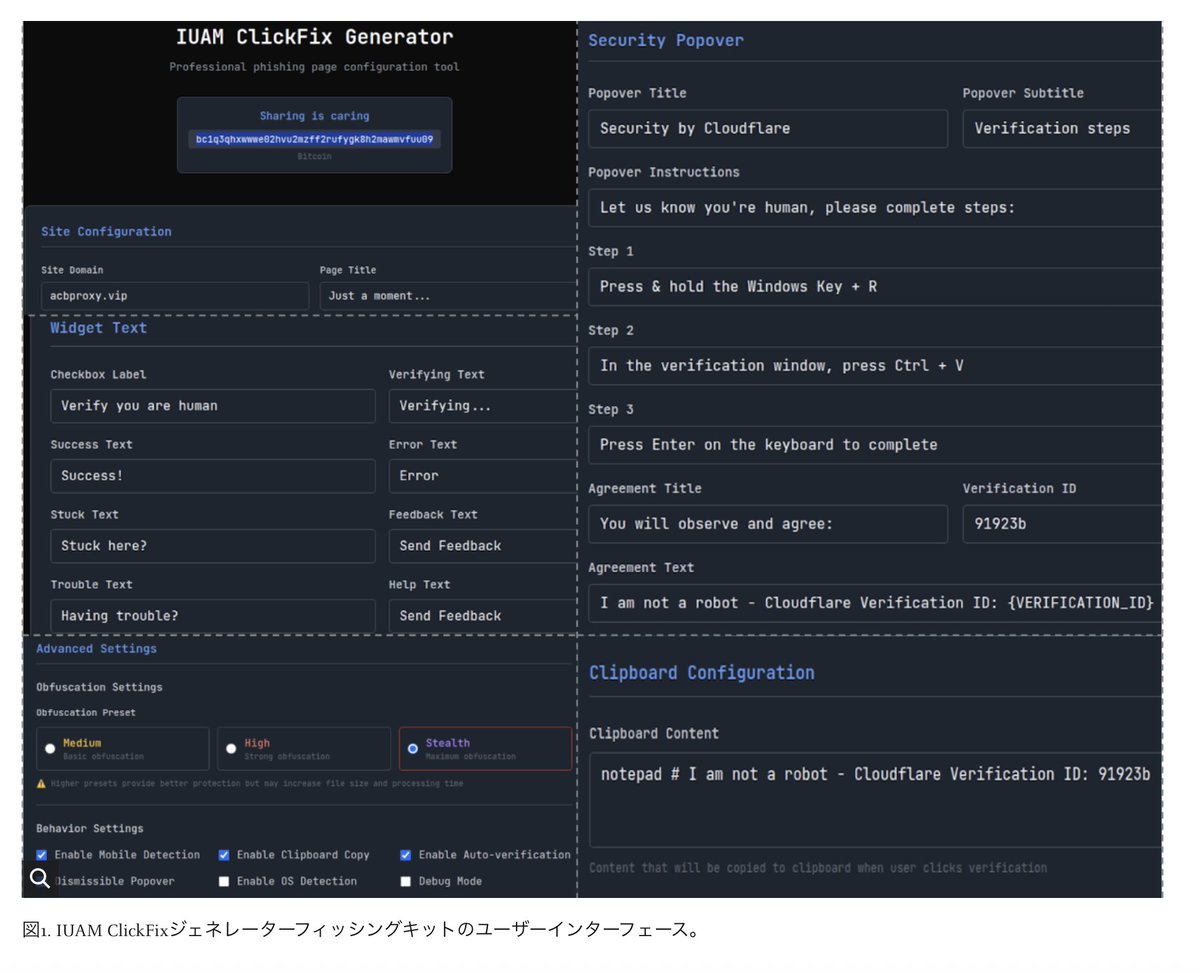1200x973 pixels.
Task: Click the Trouble Text input
Action: [x=213, y=616]
